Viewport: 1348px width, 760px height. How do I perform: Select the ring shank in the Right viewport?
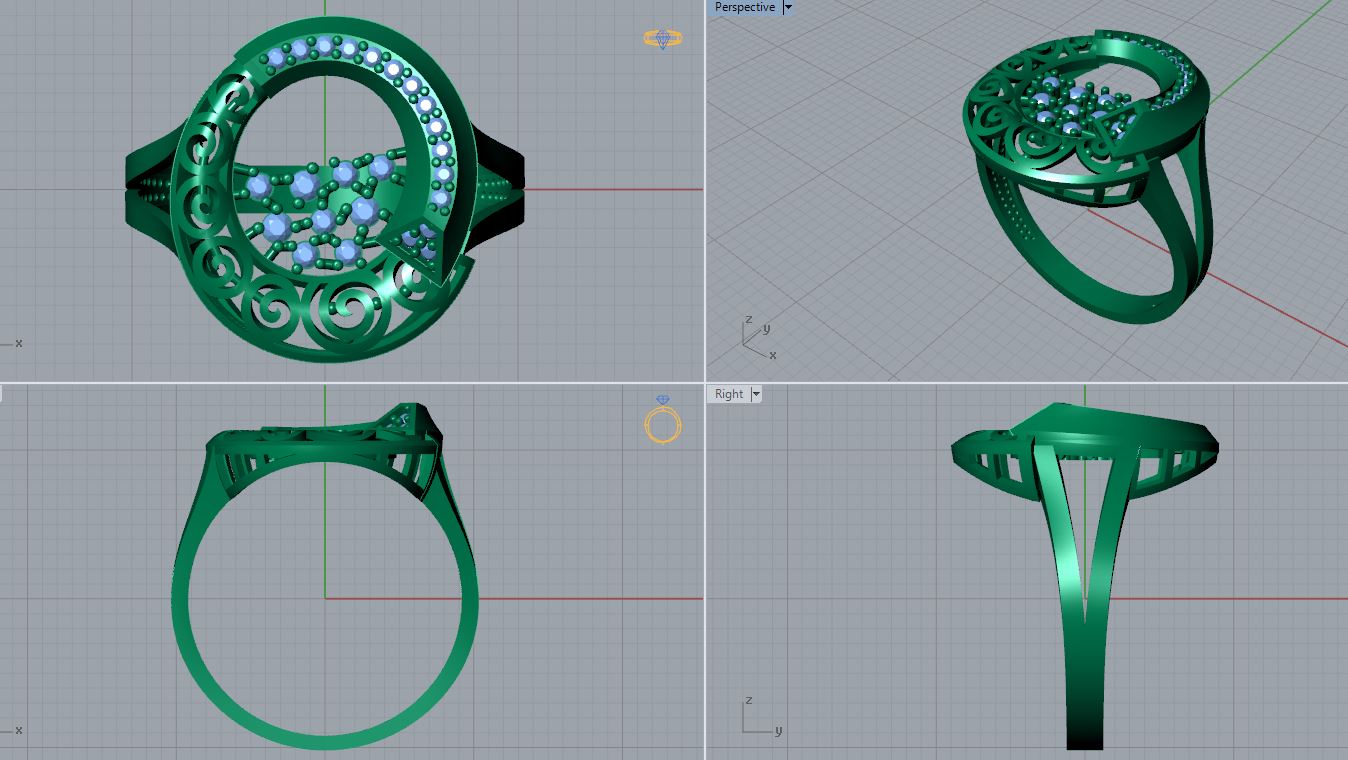[x=1086, y=600]
